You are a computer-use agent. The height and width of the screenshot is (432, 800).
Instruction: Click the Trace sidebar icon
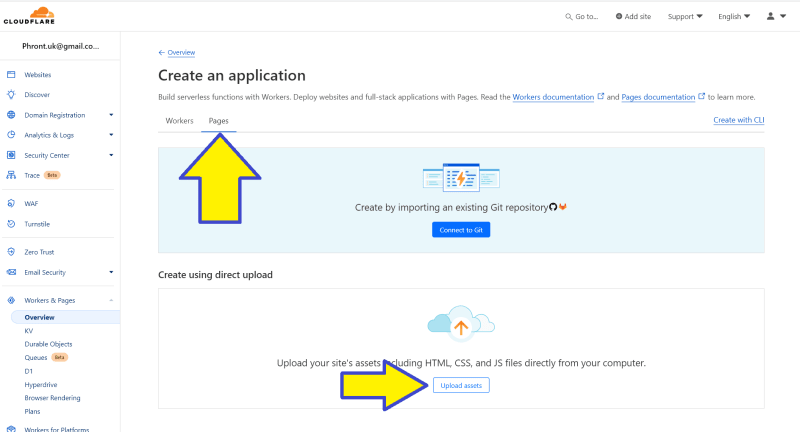(x=11, y=175)
